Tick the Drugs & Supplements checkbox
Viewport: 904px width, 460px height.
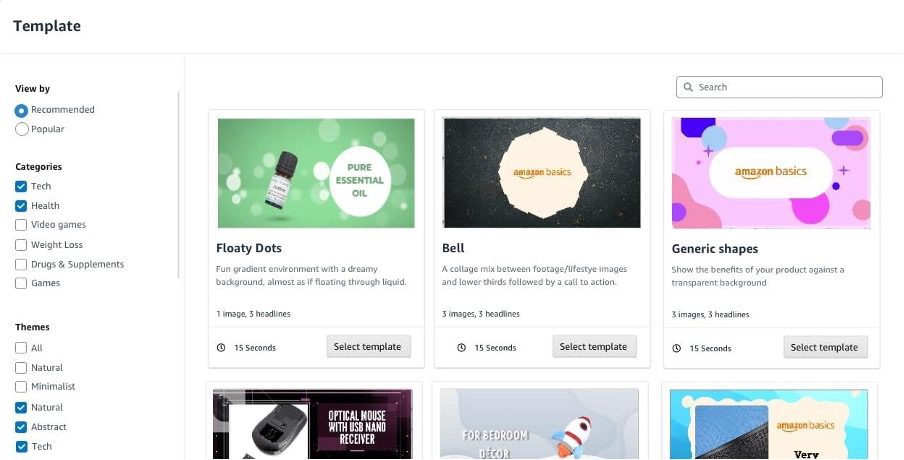click(22, 264)
